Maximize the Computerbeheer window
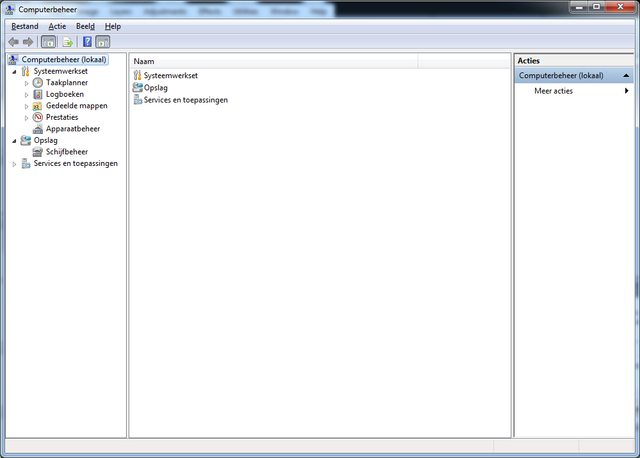The height and width of the screenshot is (458, 640). click(x=596, y=7)
